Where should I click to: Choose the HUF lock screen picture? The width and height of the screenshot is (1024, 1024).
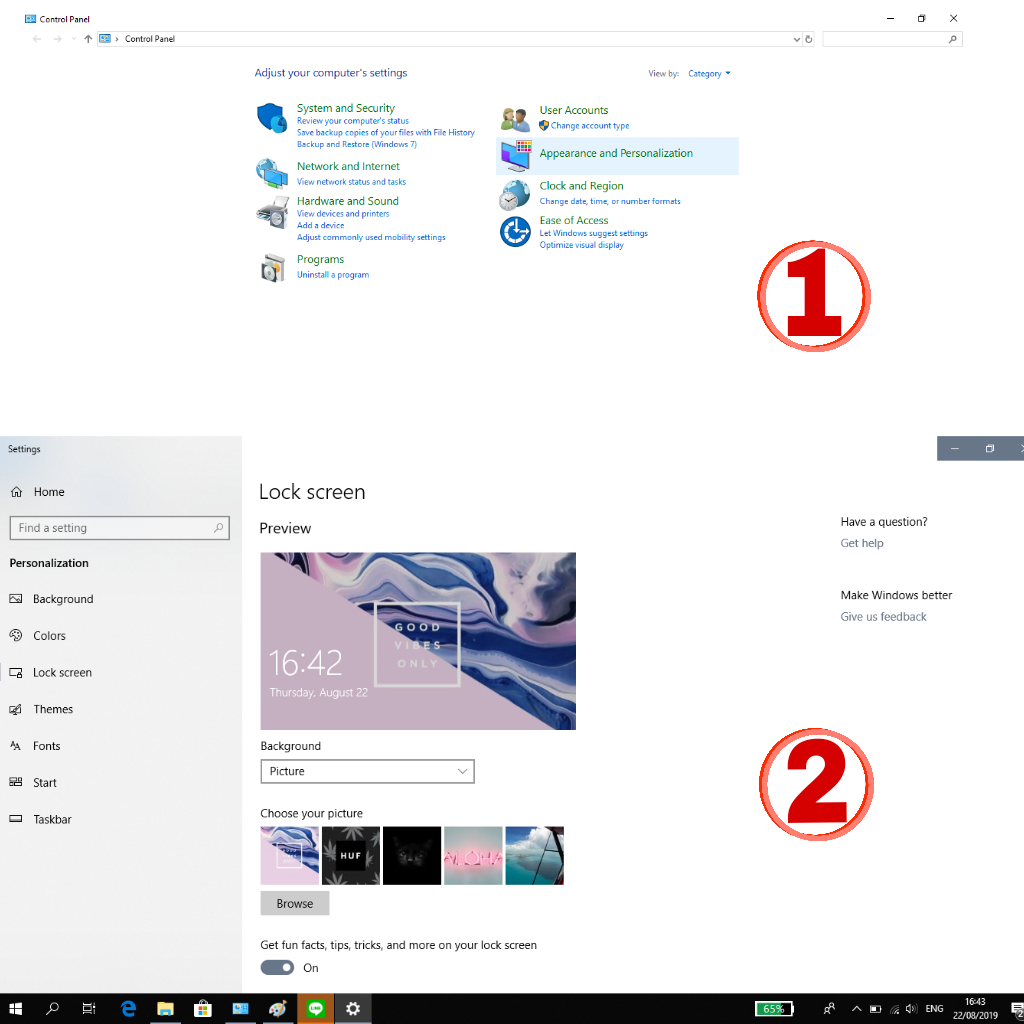click(351, 855)
